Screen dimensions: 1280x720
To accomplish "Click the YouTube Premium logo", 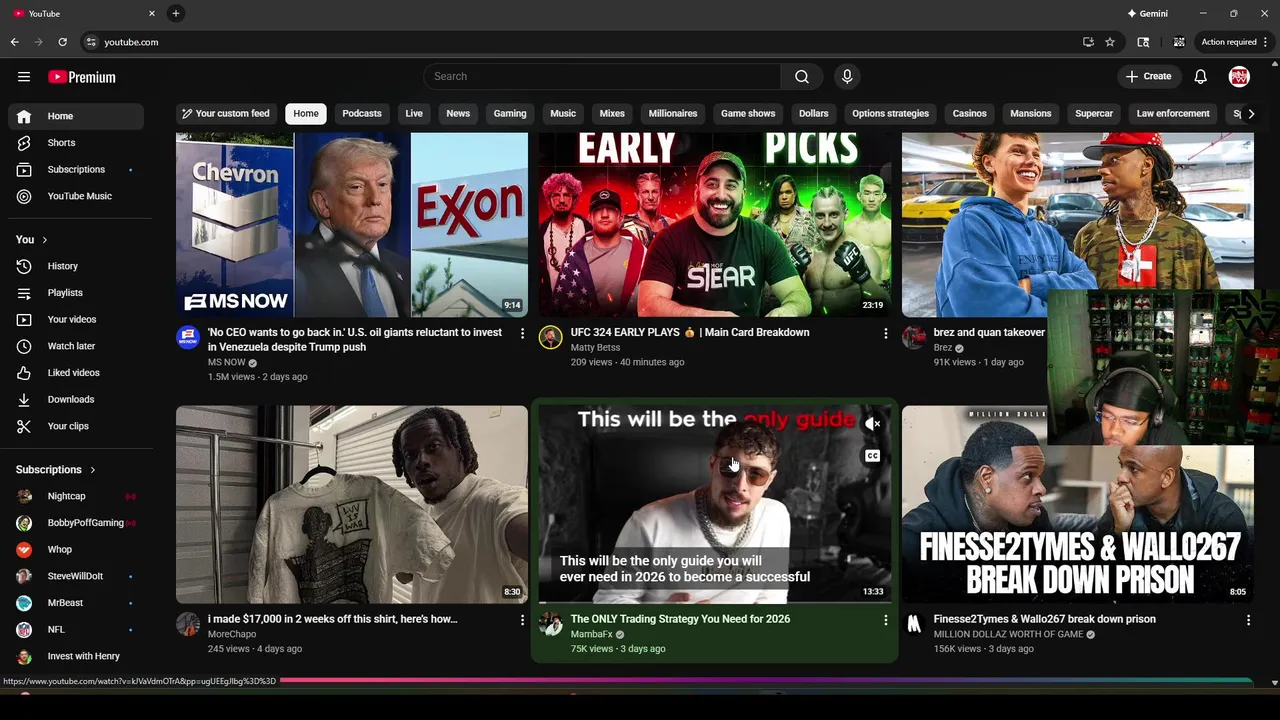I will tap(82, 77).
